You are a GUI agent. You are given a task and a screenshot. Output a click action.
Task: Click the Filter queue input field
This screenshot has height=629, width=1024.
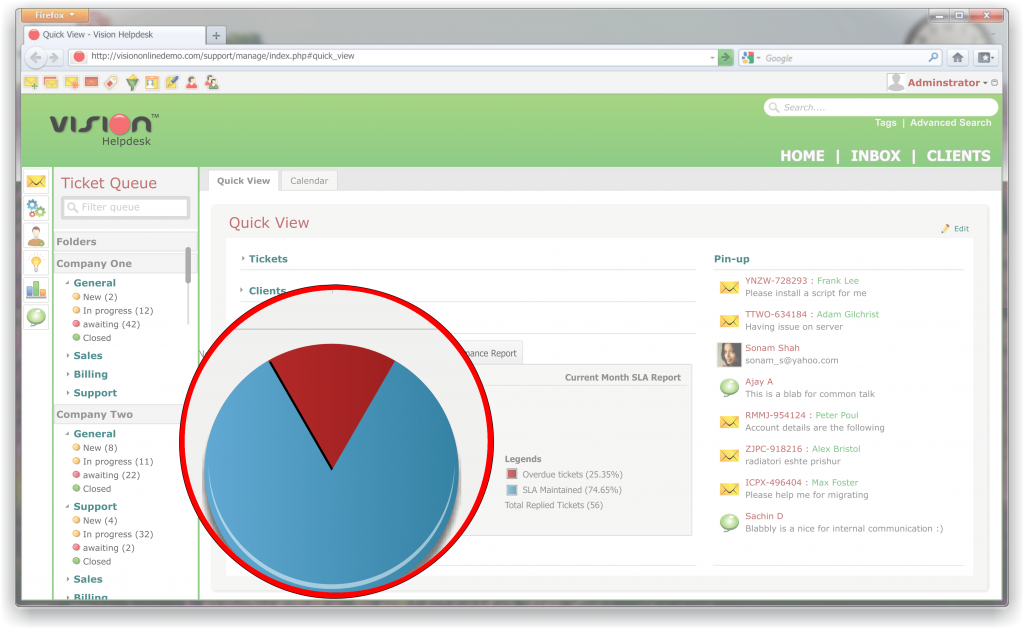point(126,207)
